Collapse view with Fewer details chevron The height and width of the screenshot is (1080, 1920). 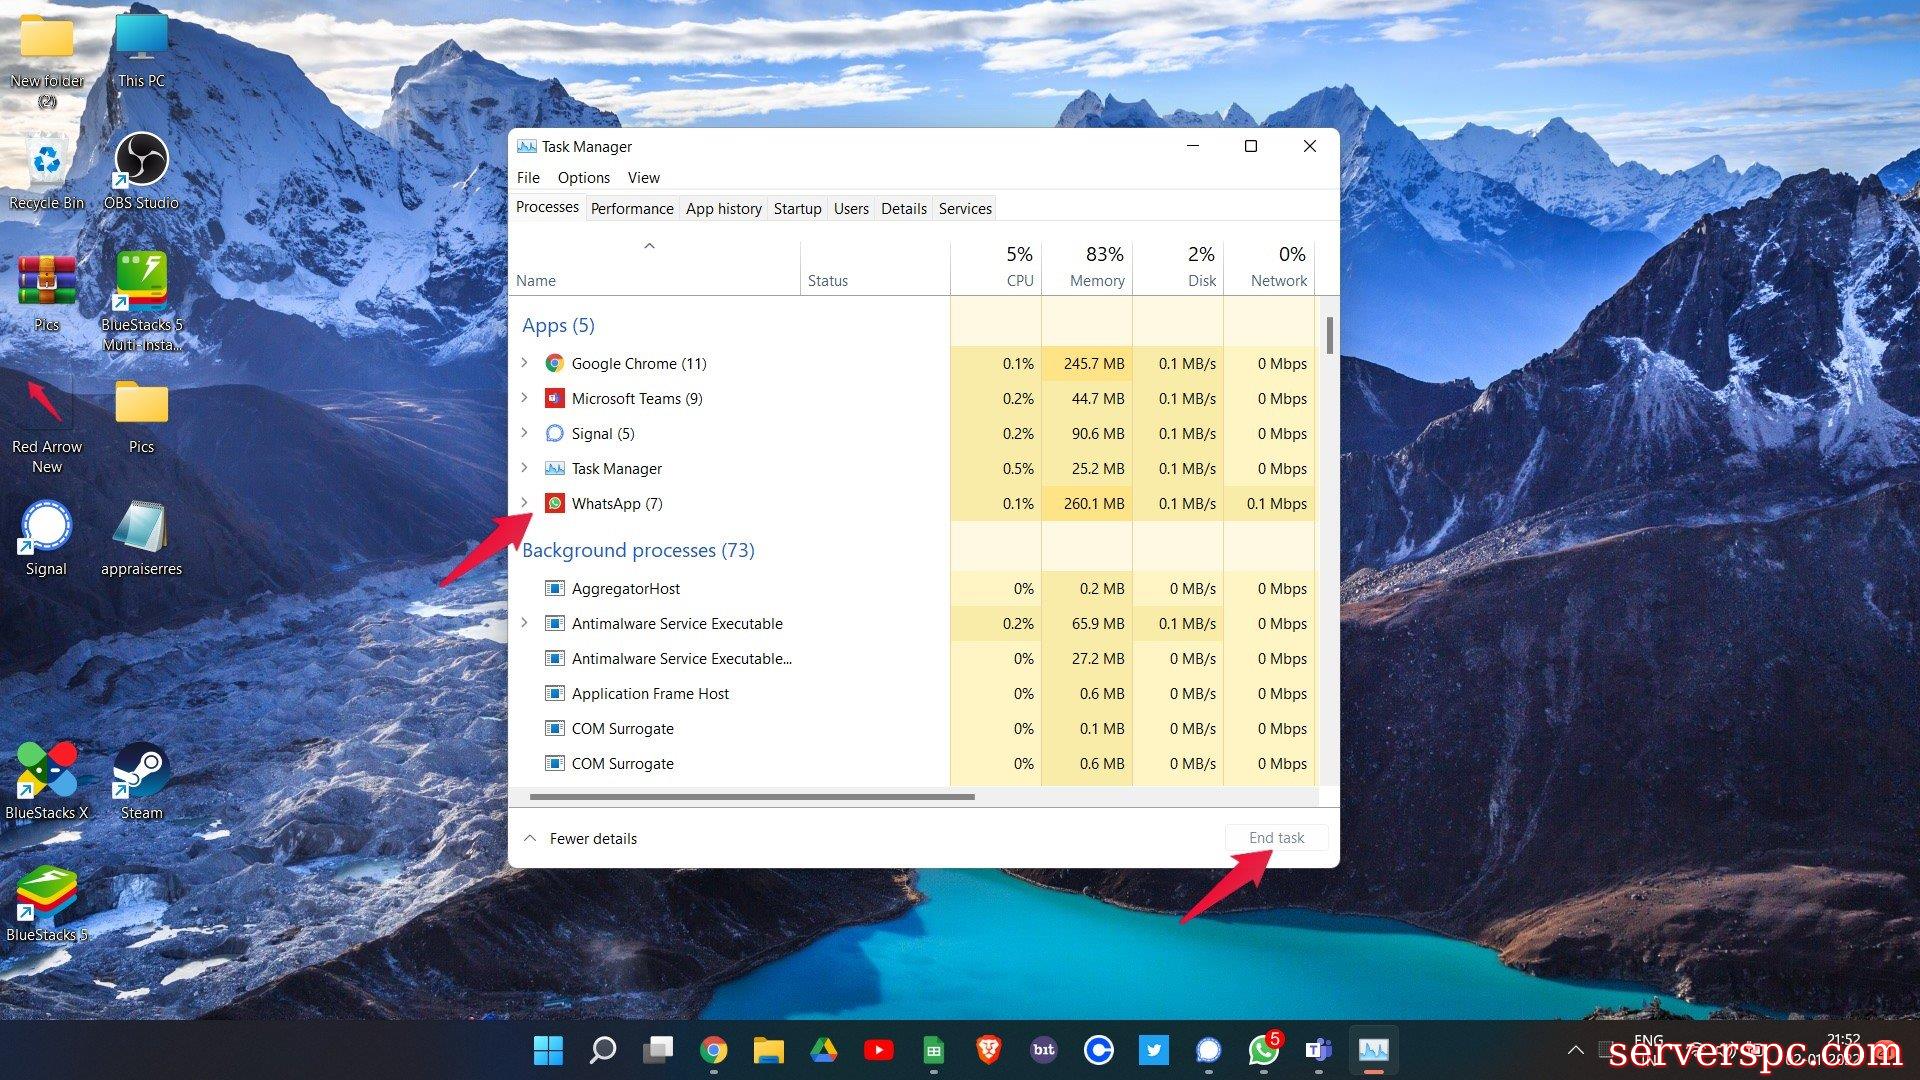point(530,838)
